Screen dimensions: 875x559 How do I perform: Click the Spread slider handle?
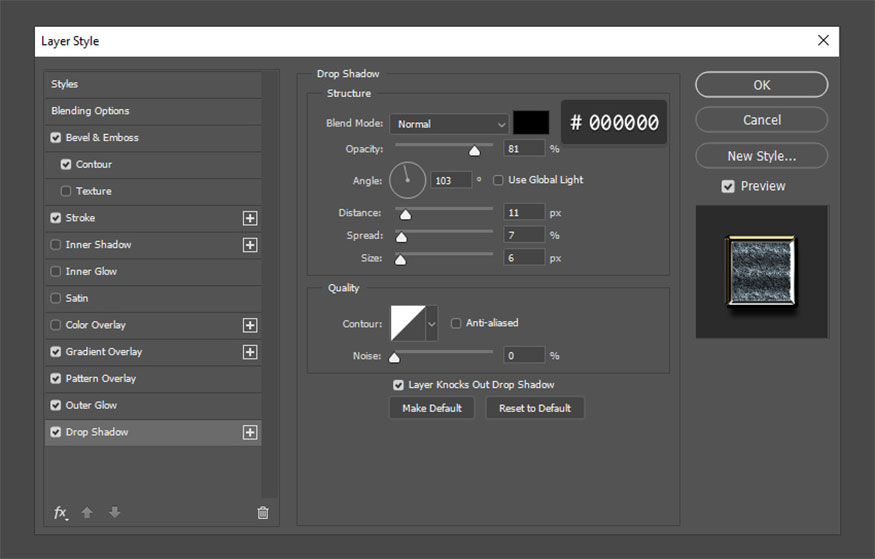pos(401,237)
